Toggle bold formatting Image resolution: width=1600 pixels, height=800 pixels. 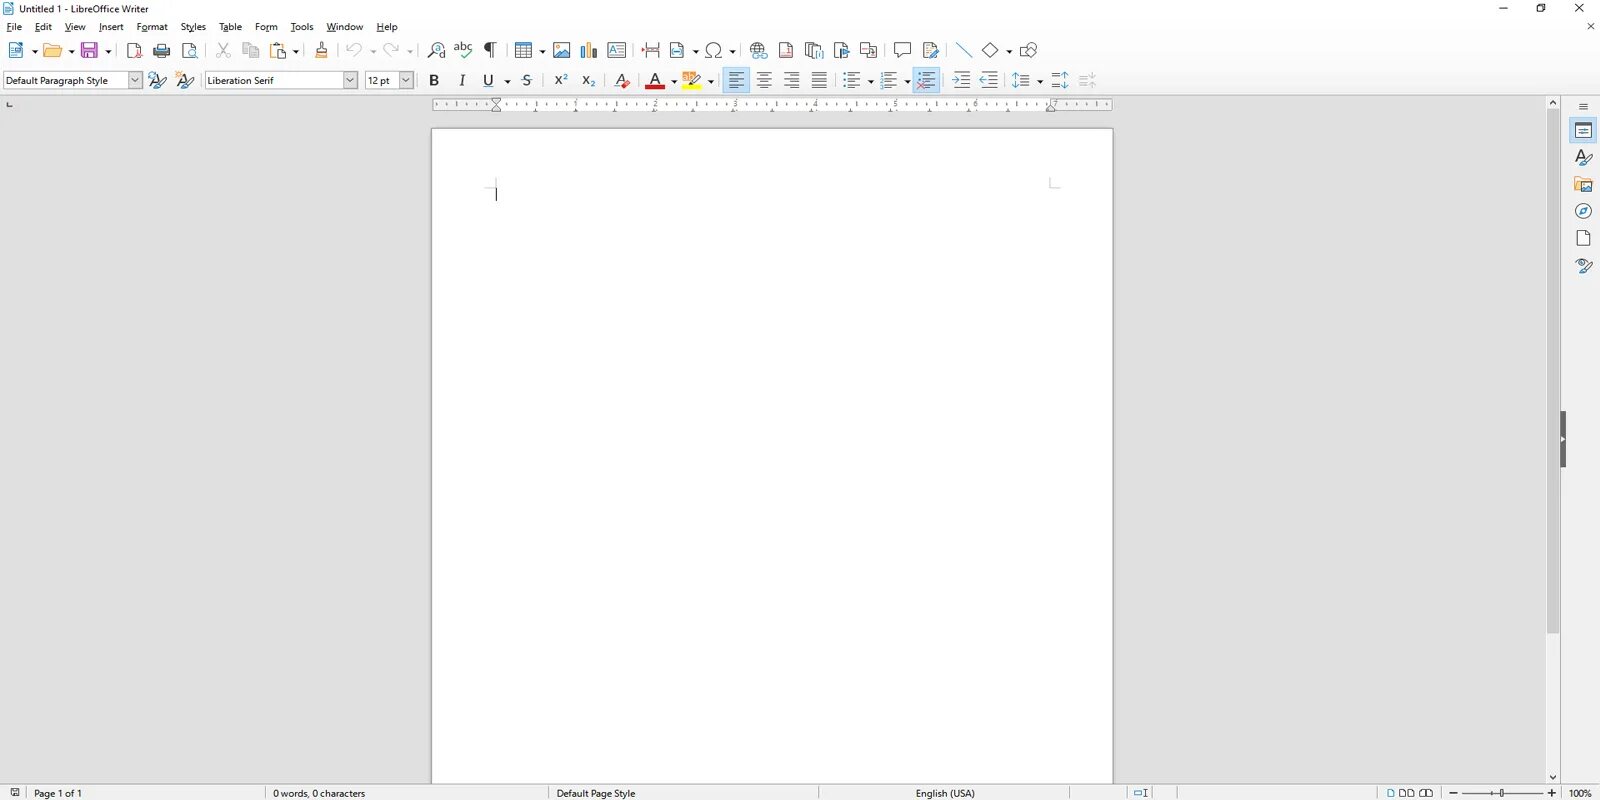point(434,80)
